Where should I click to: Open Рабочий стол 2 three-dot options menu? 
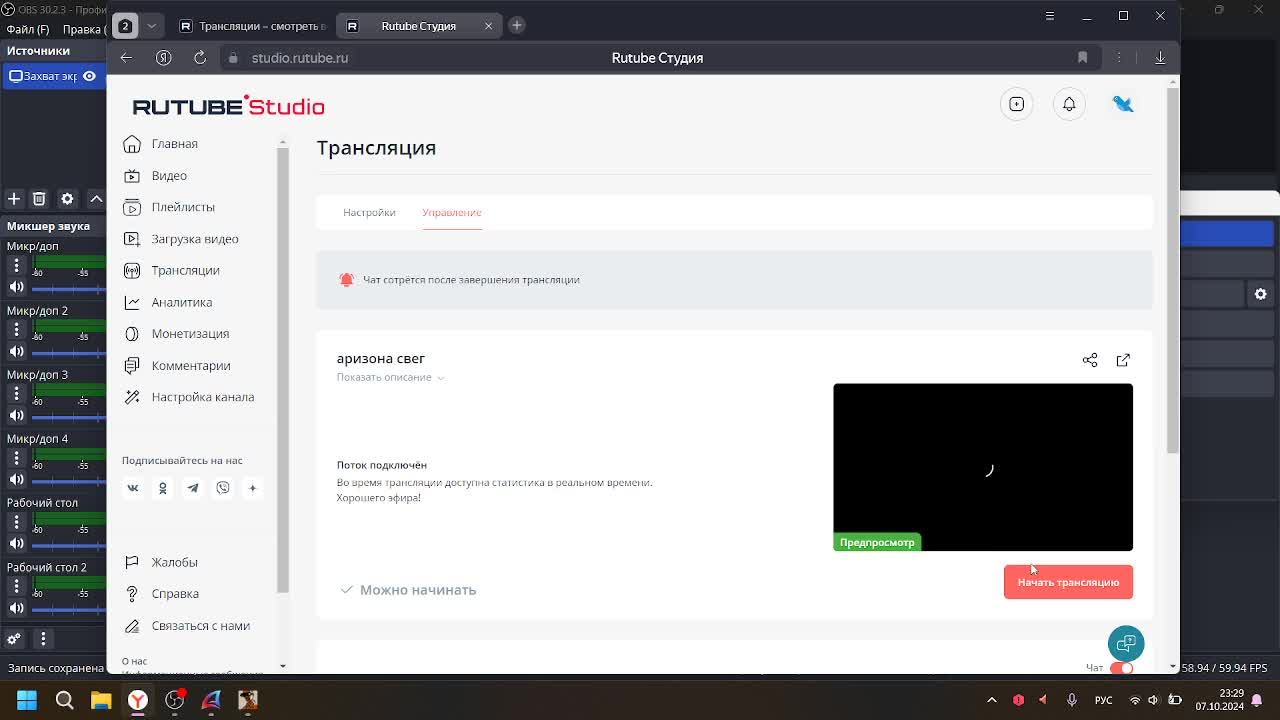pos(16,585)
